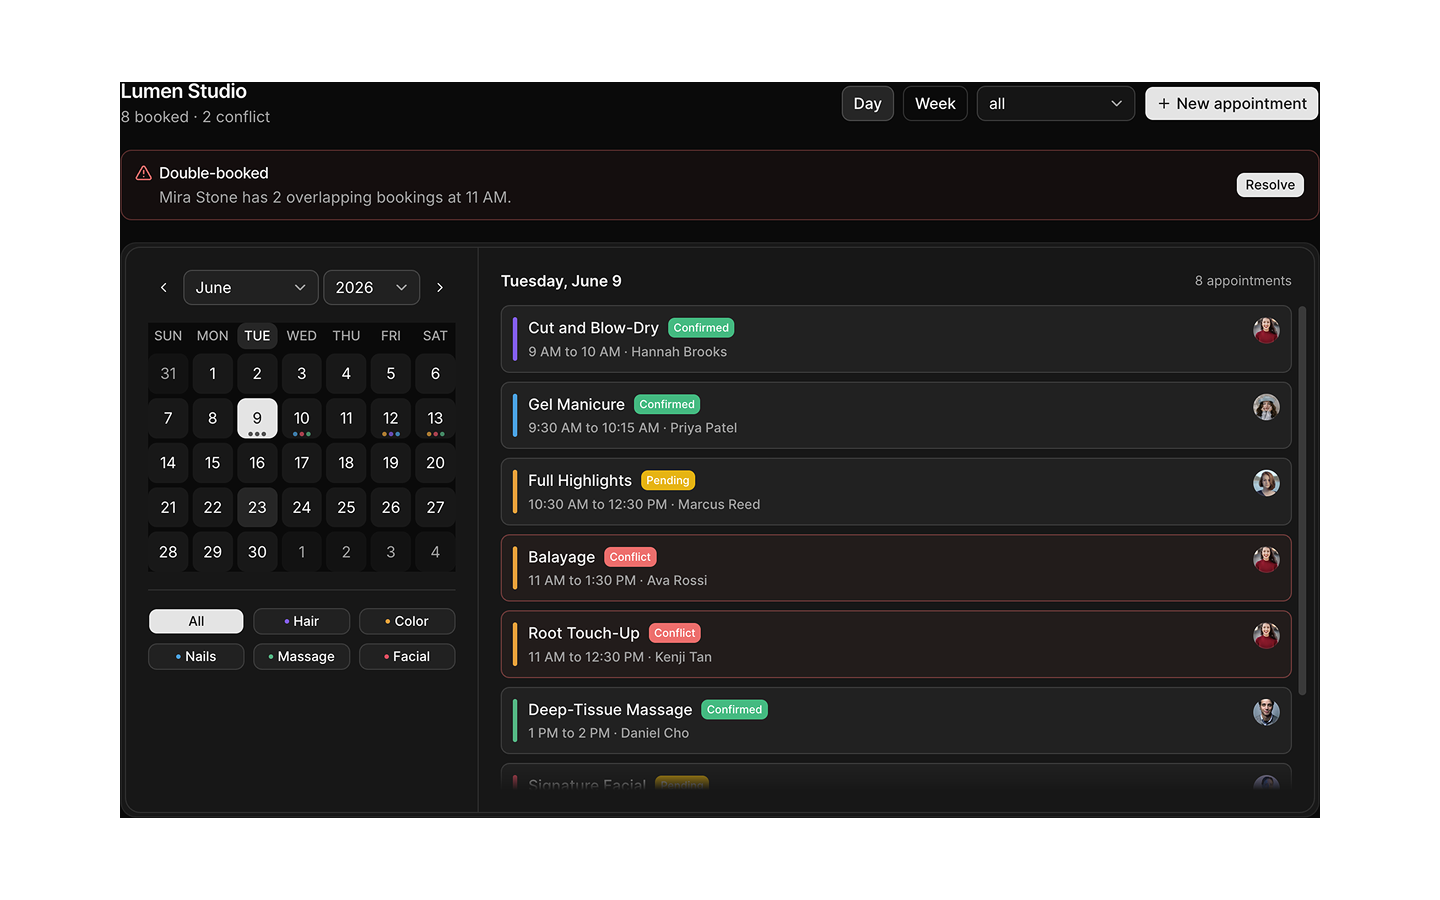Select June 12 in the calendar
Image resolution: width=1440 pixels, height=900 pixels.
pos(391,419)
